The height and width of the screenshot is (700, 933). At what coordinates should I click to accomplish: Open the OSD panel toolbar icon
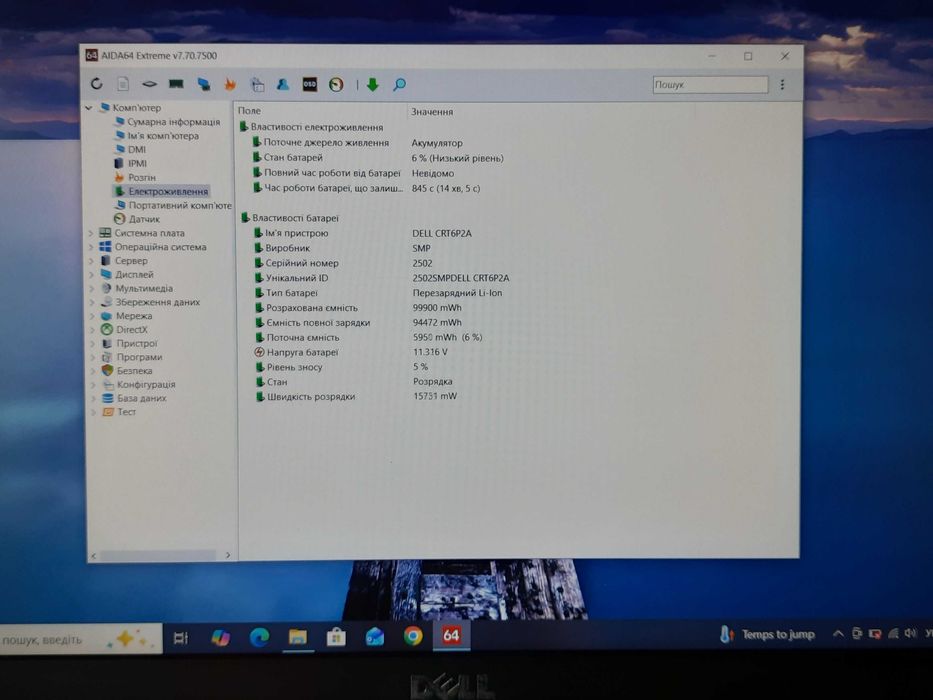pos(310,84)
